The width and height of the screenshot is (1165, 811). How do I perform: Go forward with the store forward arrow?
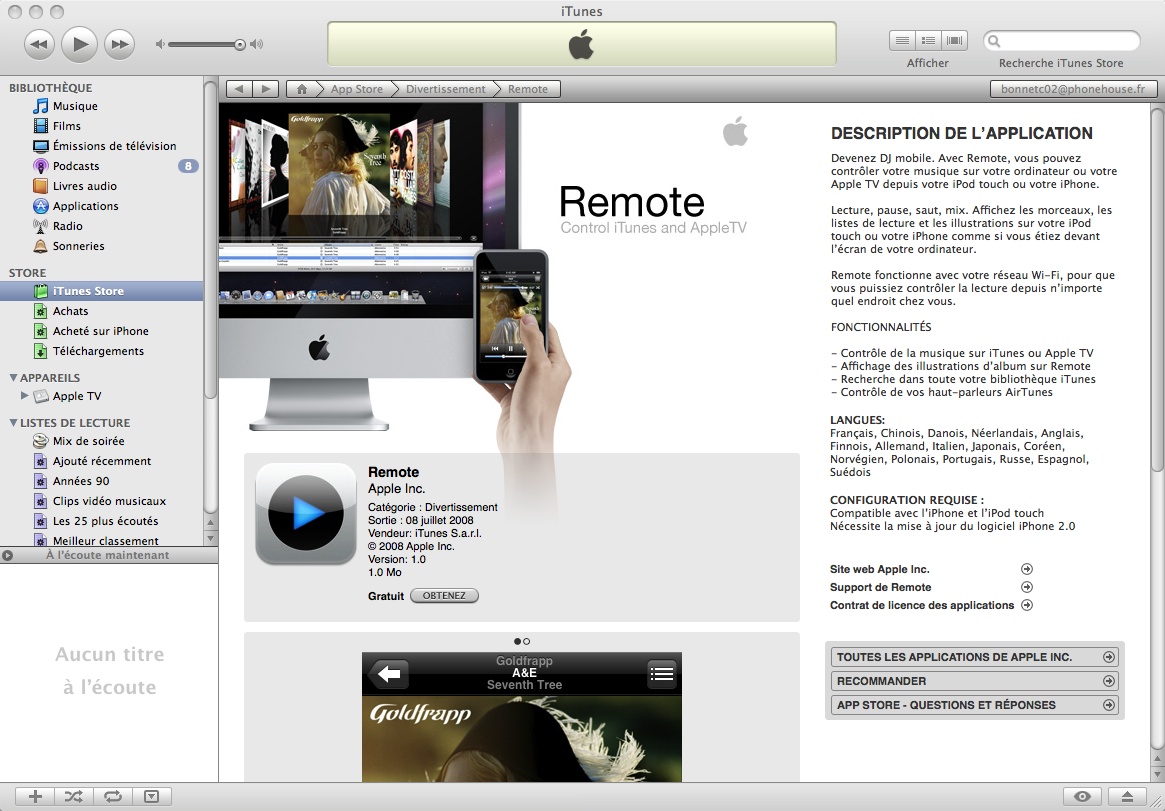point(265,89)
